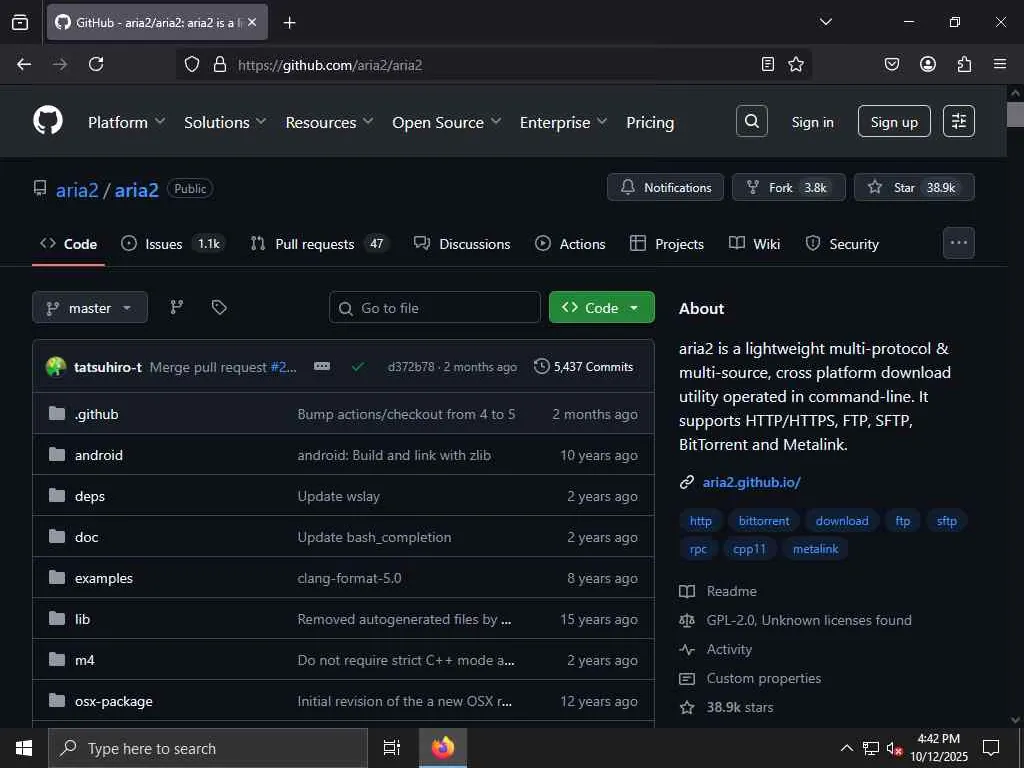
Task: Click the Firefox address bar
Action: point(493,65)
